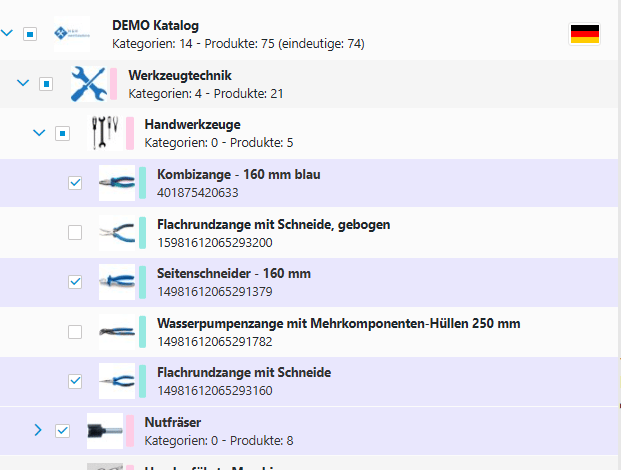This screenshot has height=470, width=621.
Task: Click the Handwerkzeuge tools icon
Action: pos(105,133)
